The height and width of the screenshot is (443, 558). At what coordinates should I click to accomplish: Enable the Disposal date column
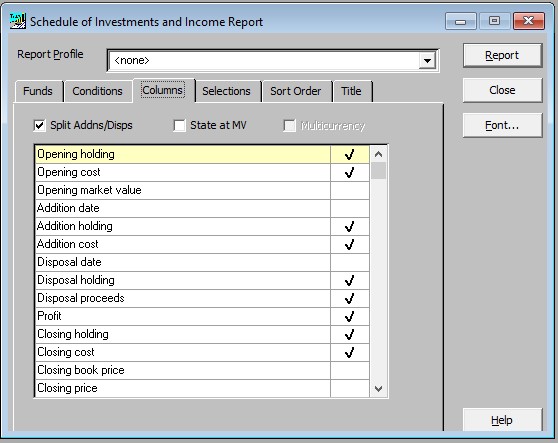tap(350, 263)
